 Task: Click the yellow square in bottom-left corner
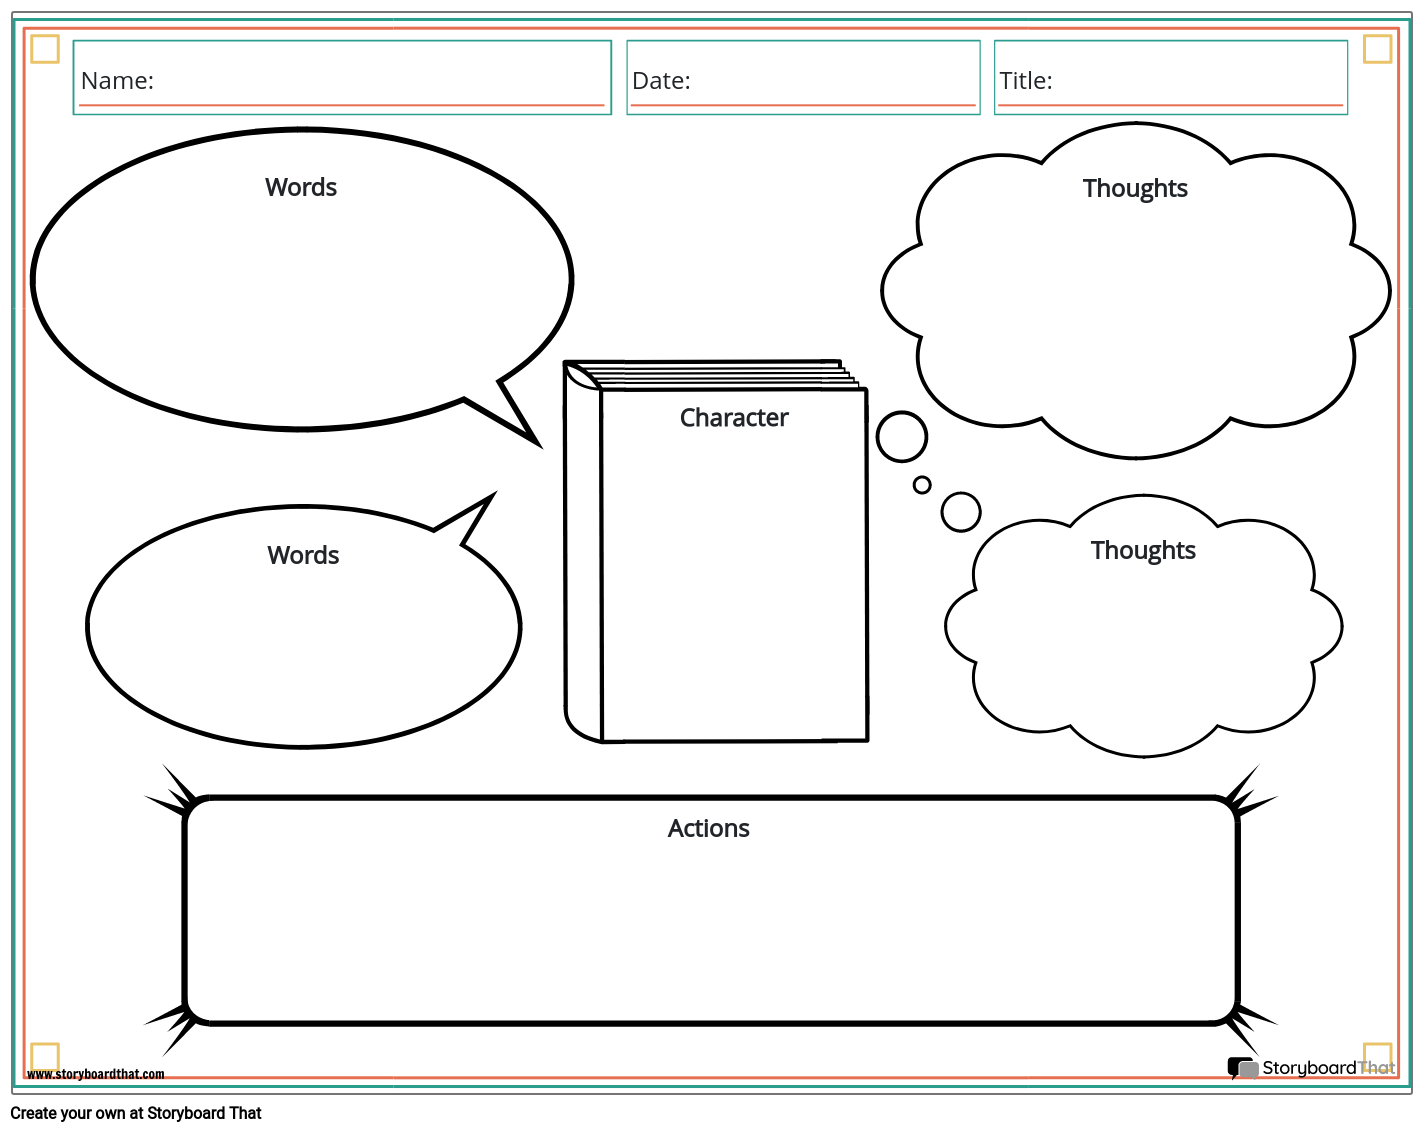click(x=45, y=1056)
